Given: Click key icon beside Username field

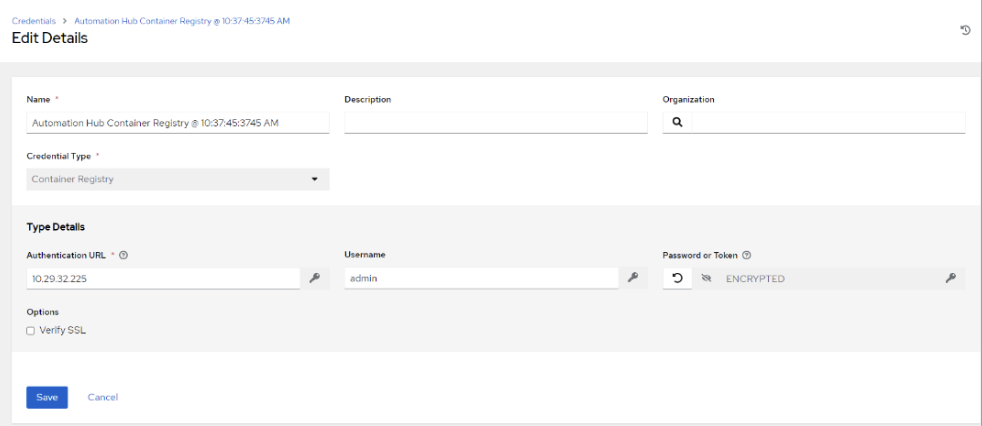Looking at the screenshot, I should tap(633, 278).
